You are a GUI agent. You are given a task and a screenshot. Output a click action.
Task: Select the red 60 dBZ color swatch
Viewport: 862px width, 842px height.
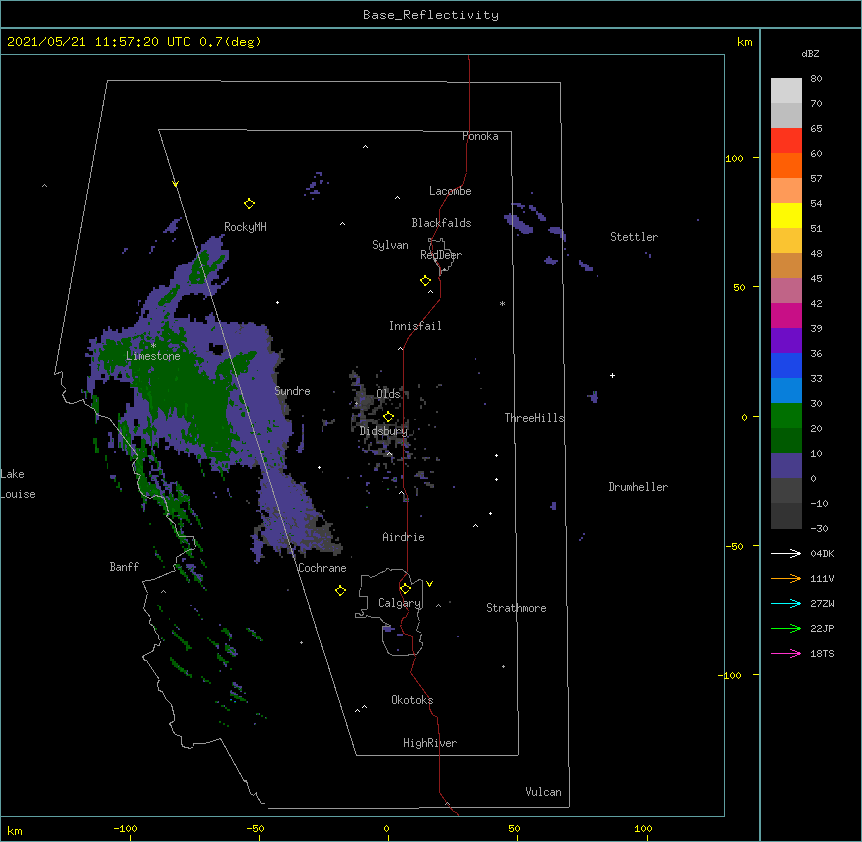[x=786, y=141]
